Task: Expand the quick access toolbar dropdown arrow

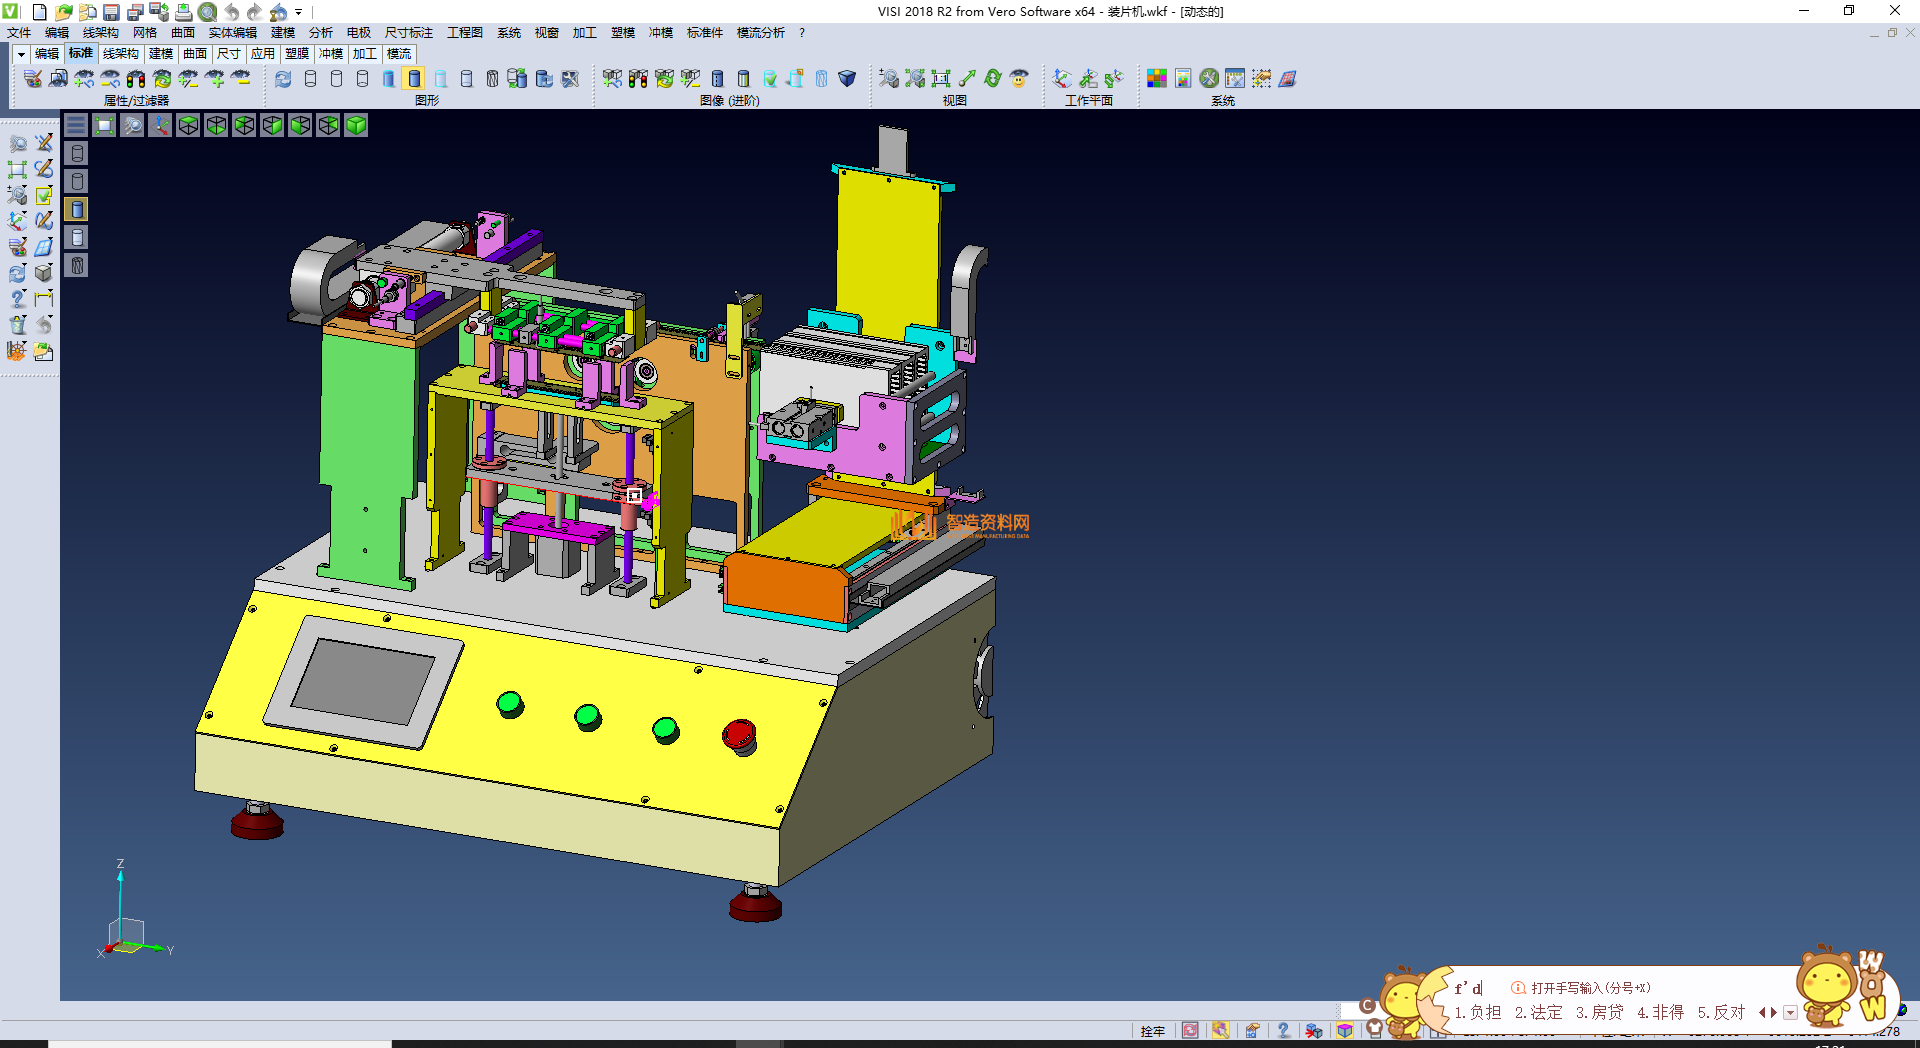Action: point(299,12)
